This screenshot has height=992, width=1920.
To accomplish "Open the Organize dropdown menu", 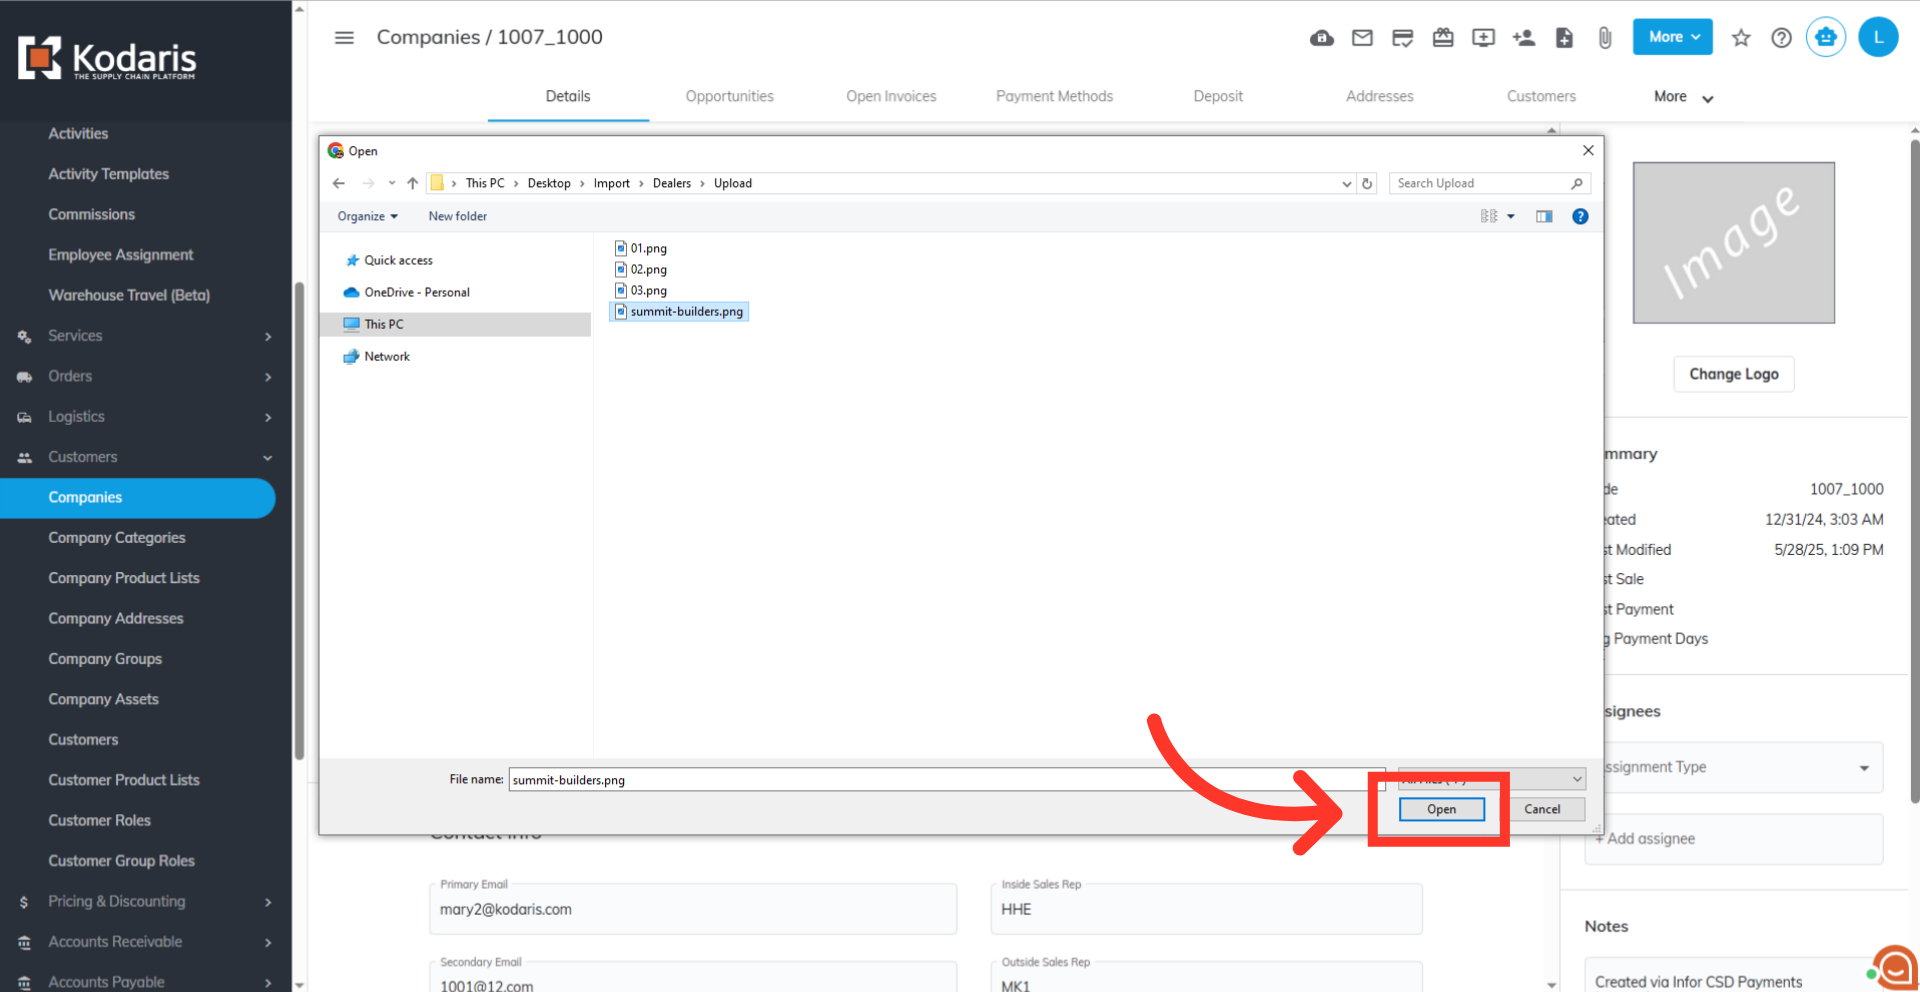I will click(x=367, y=216).
